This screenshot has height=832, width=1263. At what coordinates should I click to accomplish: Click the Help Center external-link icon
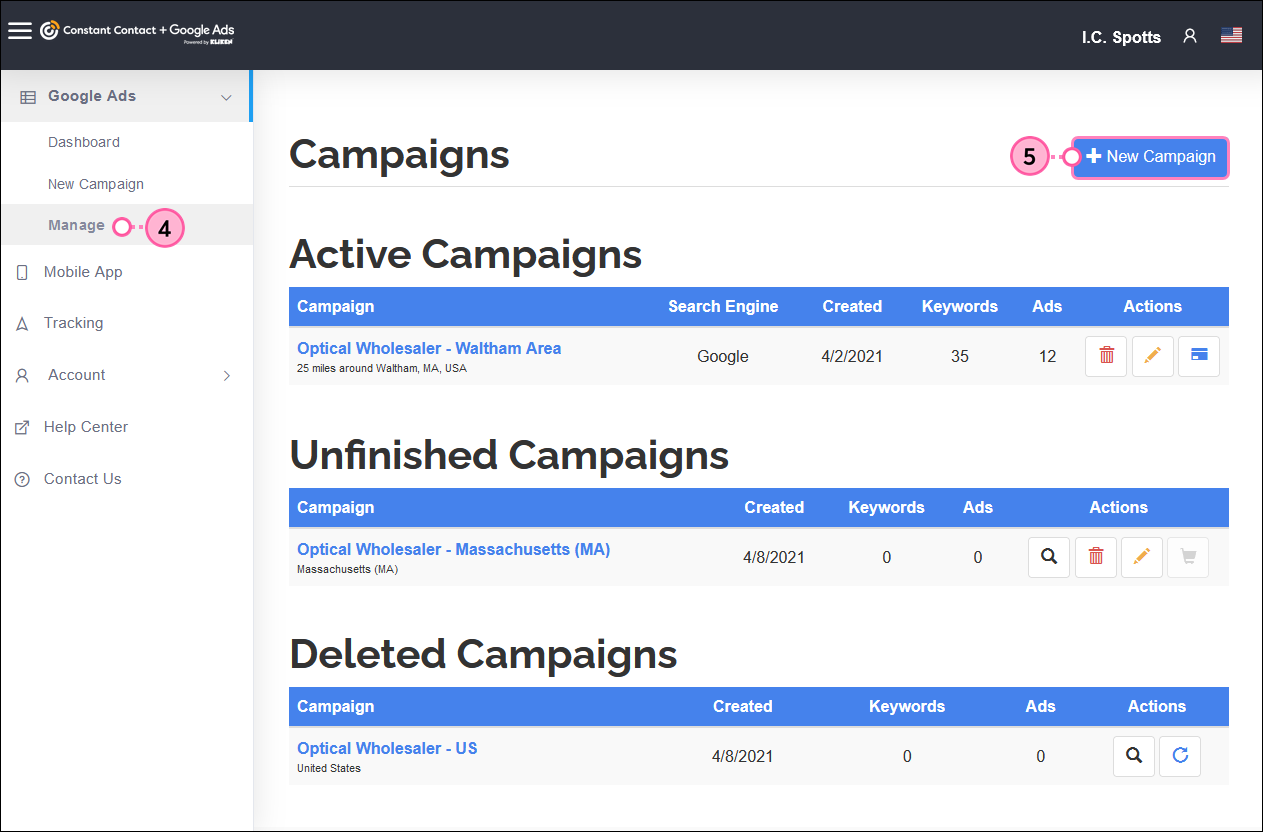click(x=22, y=428)
